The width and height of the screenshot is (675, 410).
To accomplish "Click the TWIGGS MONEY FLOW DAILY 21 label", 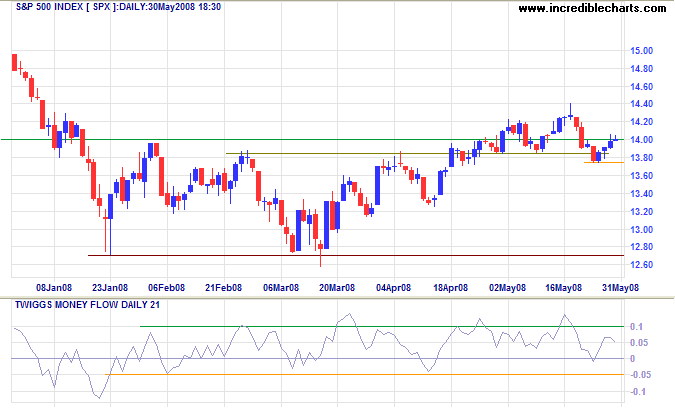I will [87, 305].
